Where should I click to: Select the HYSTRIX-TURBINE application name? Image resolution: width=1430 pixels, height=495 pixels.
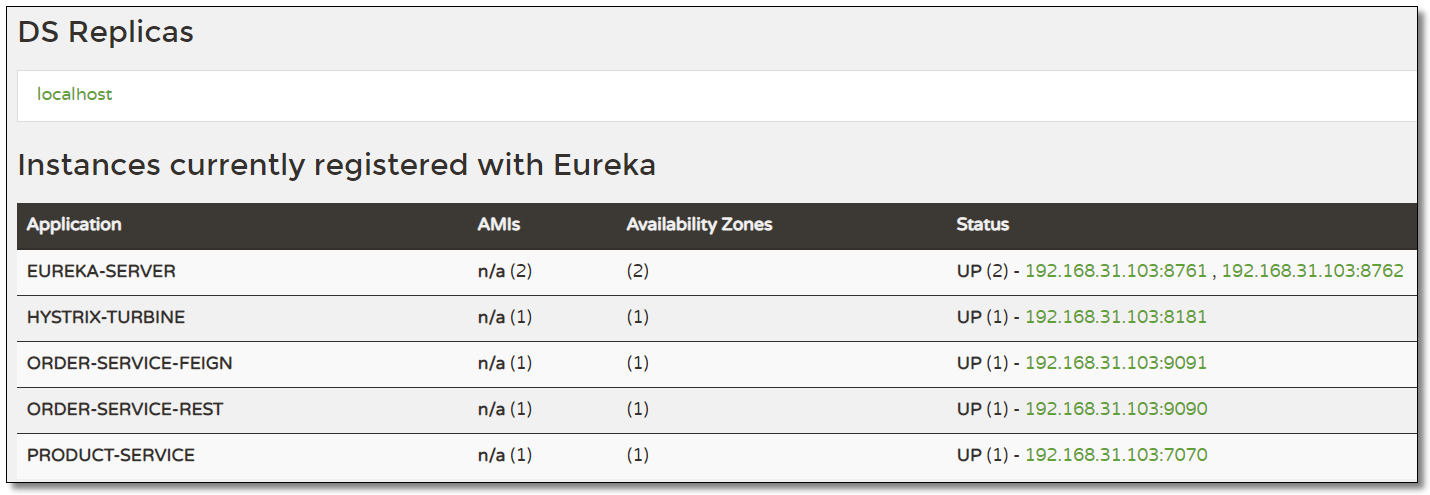[x=106, y=317]
